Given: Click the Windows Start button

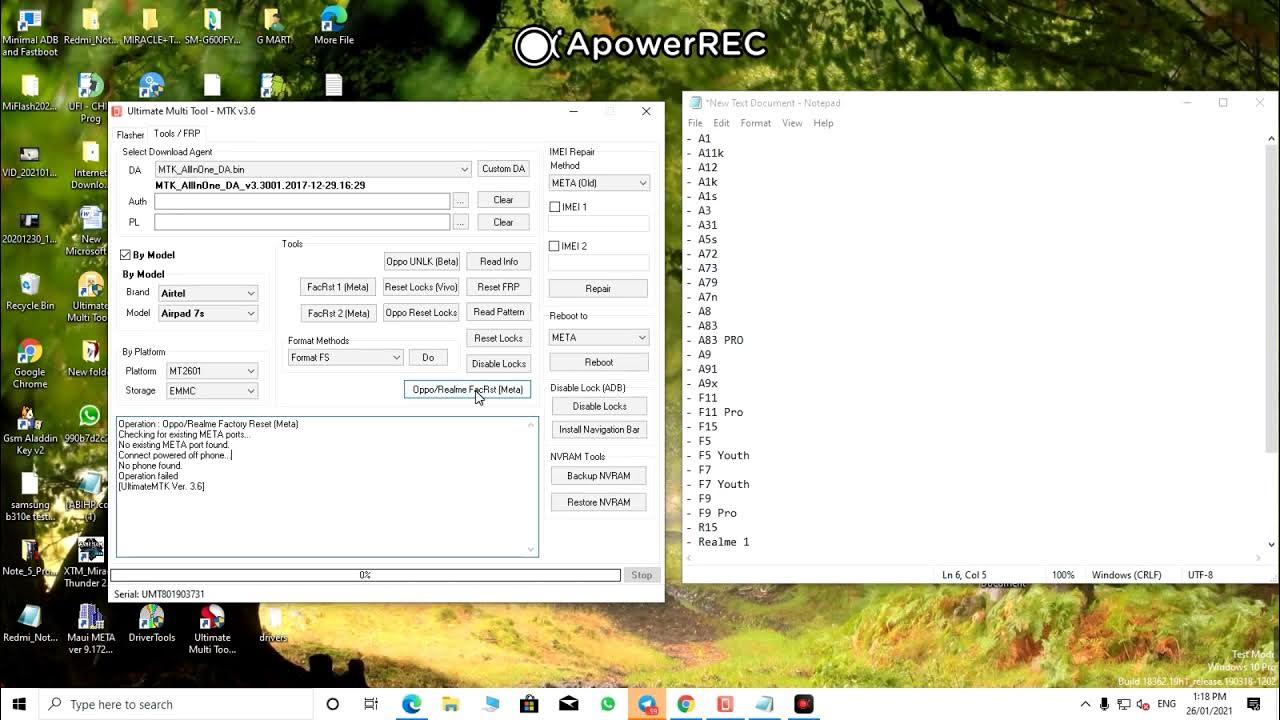Looking at the screenshot, I should (19, 704).
